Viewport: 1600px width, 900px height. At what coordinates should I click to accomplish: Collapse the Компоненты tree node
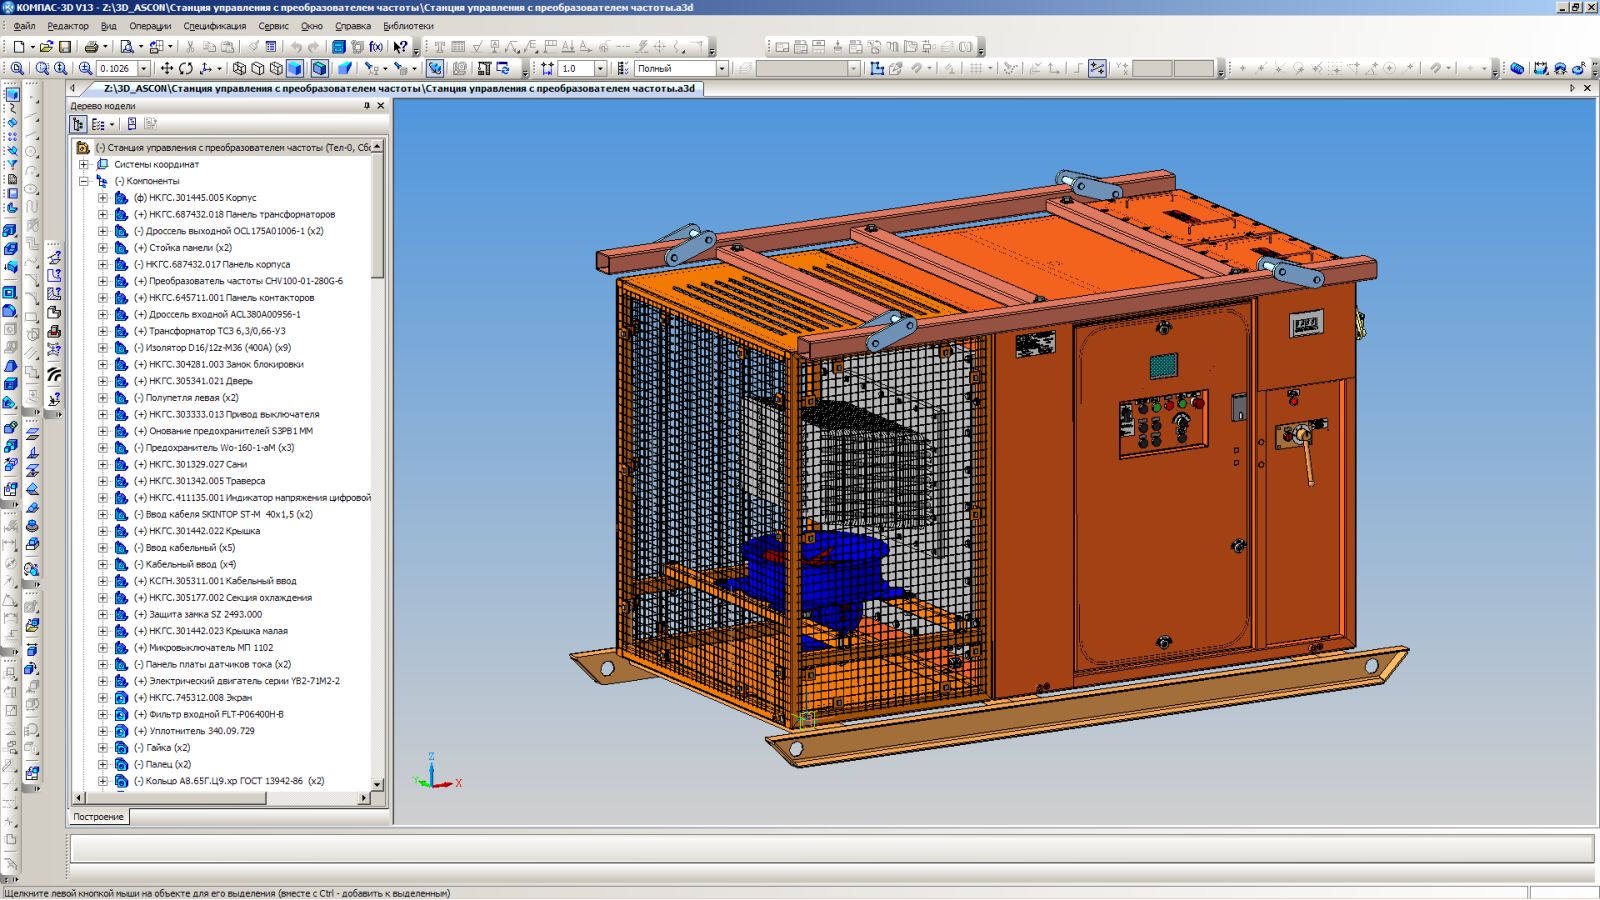coord(85,181)
